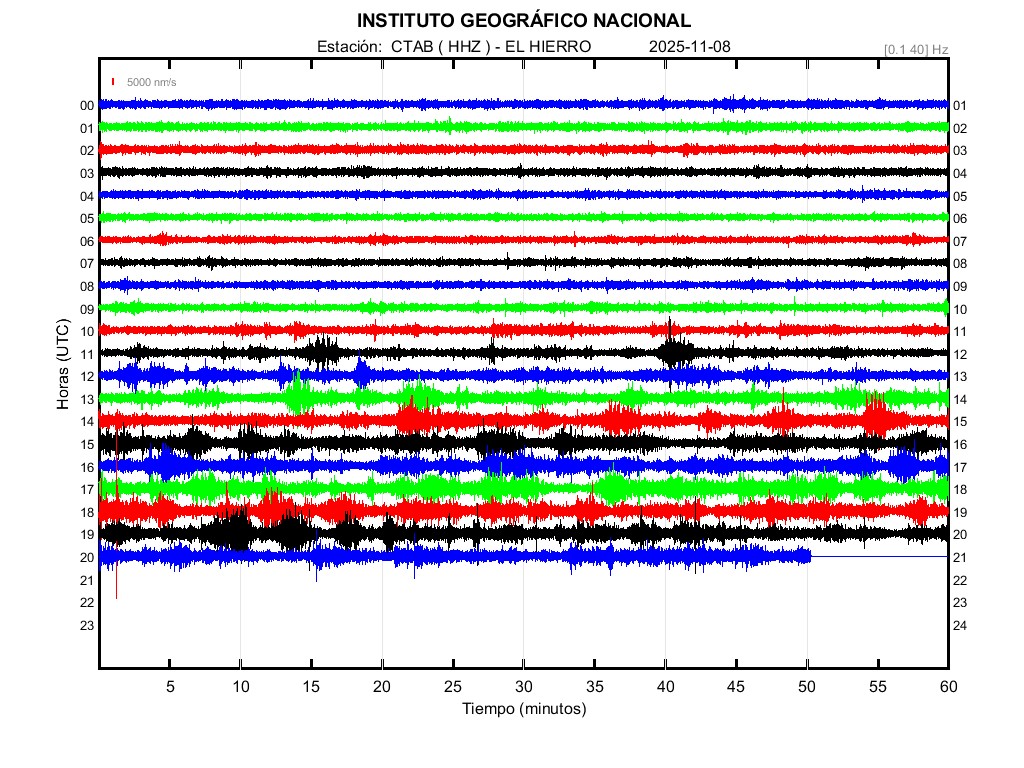This screenshot has height=768, width=1024.
Task: Click the red 5000 nm/s scale bar
Action: point(114,82)
